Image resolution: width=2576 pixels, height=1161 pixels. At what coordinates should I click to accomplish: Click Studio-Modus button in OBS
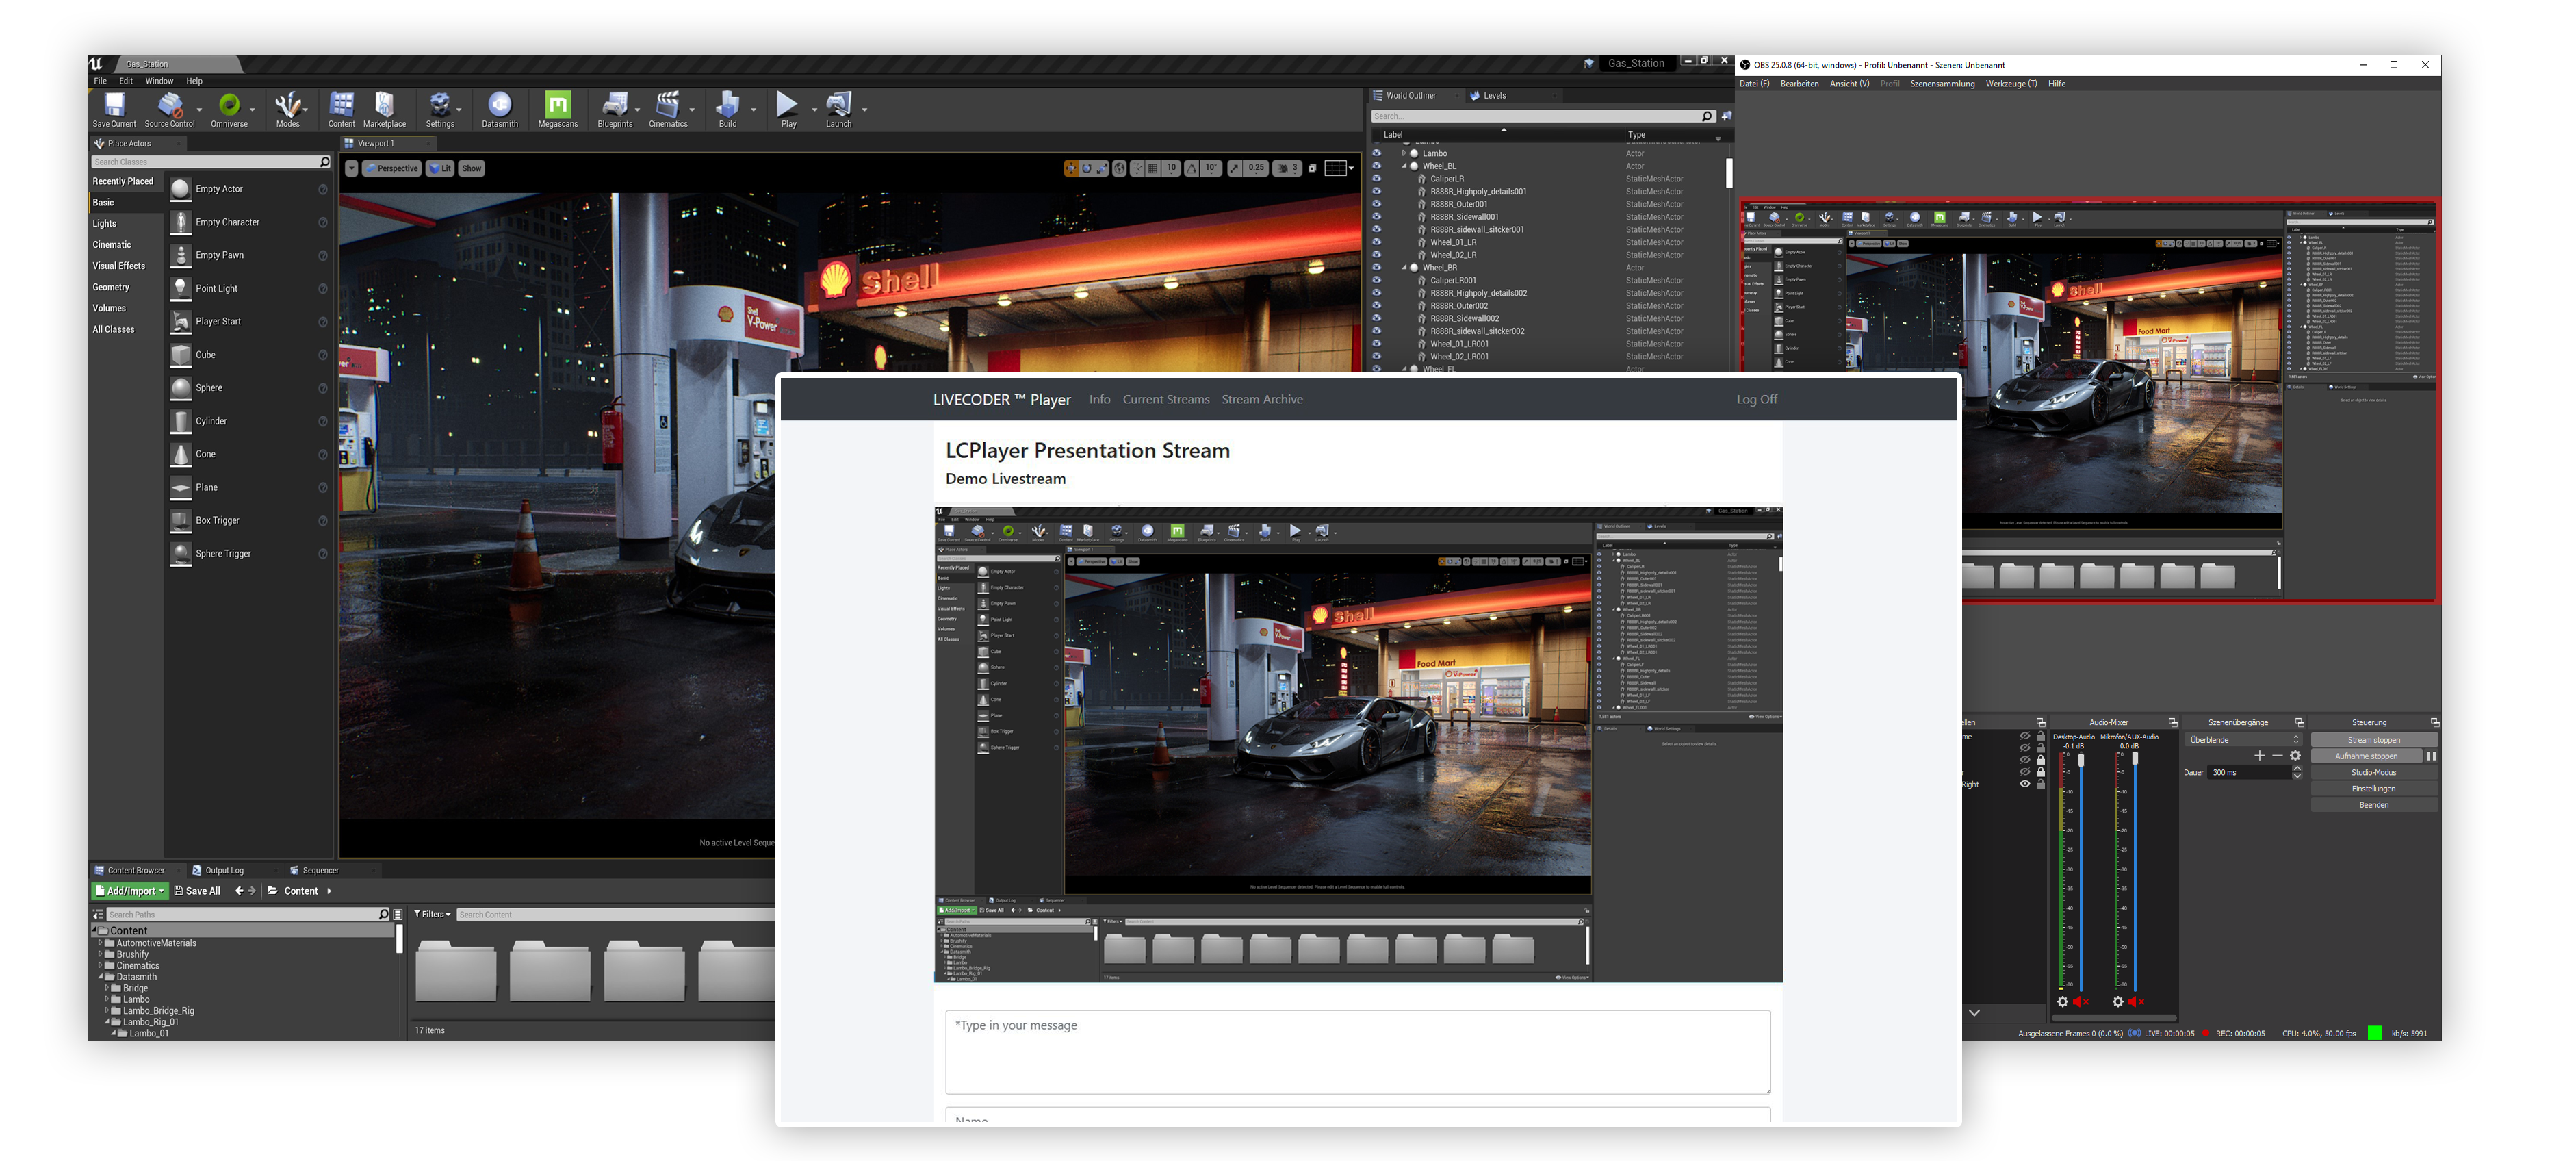(2374, 772)
